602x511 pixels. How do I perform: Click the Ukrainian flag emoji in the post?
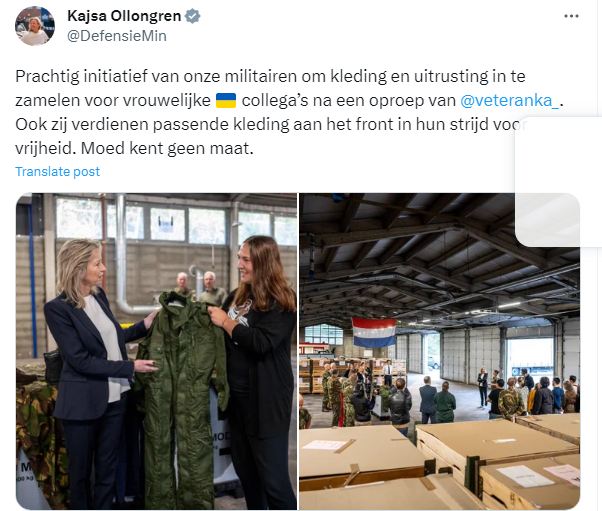point(226,101)
